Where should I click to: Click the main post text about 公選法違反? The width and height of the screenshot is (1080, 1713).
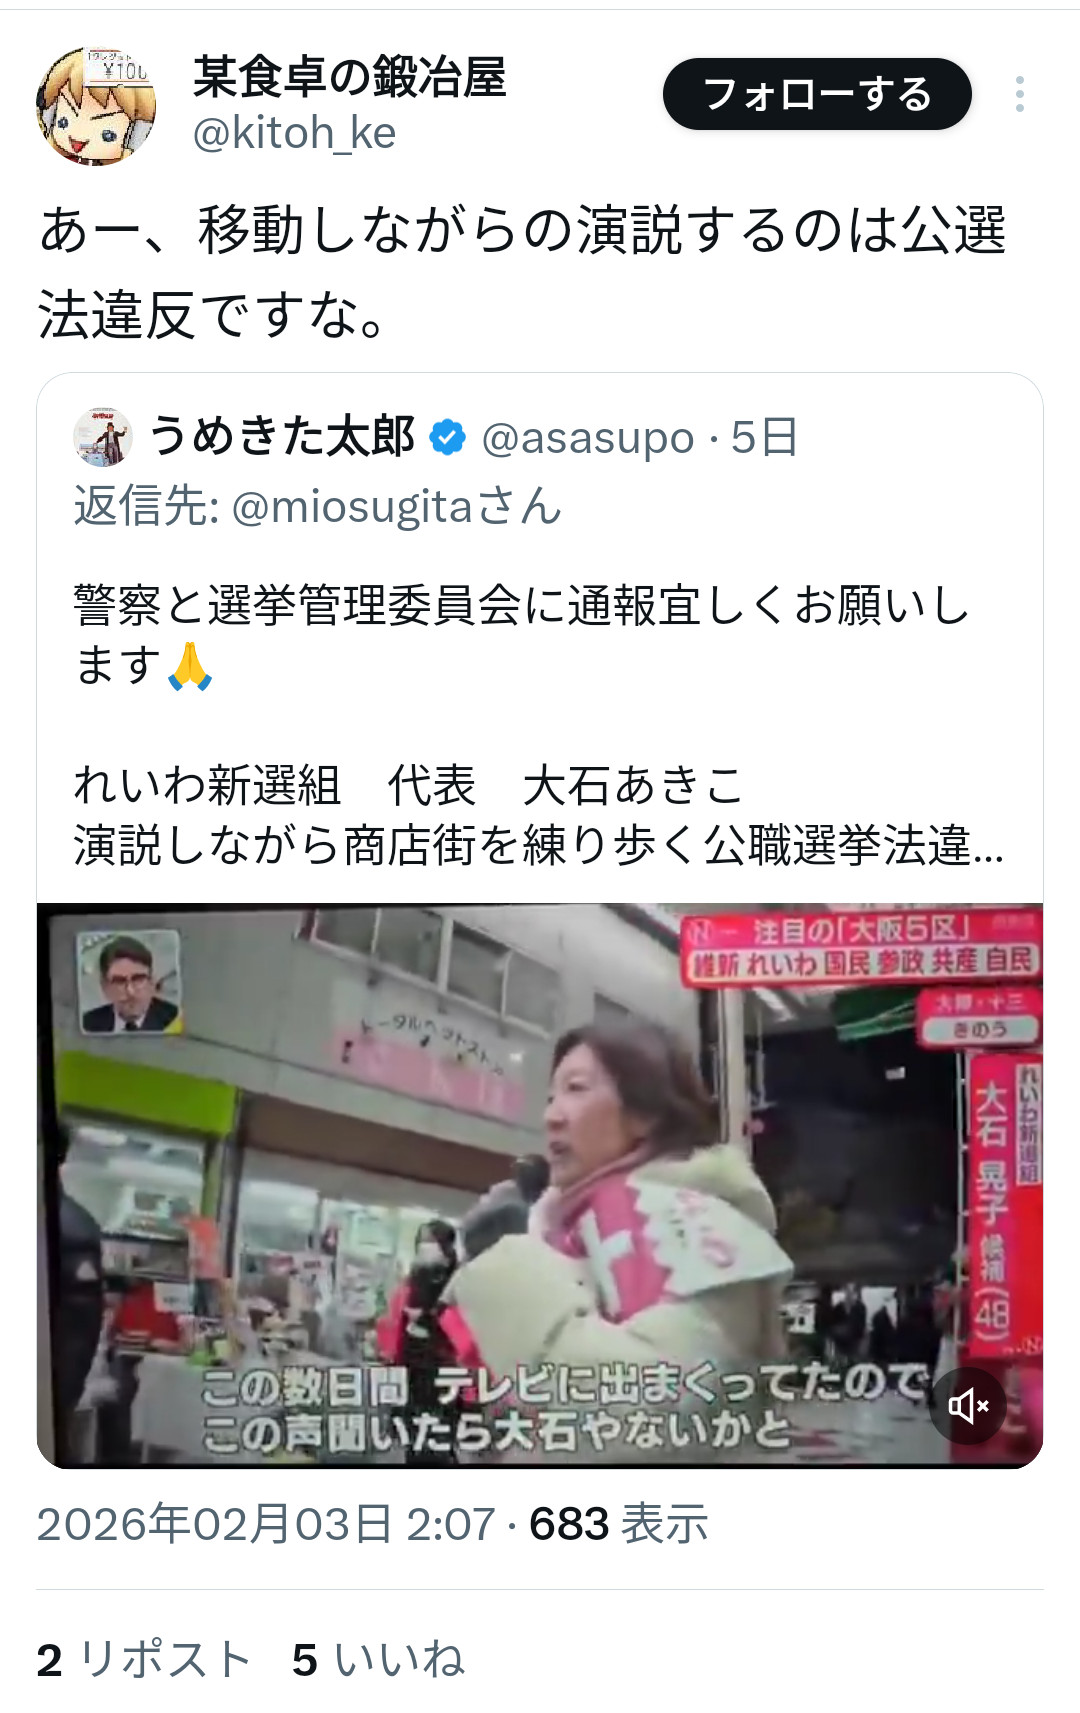[522, 272]
